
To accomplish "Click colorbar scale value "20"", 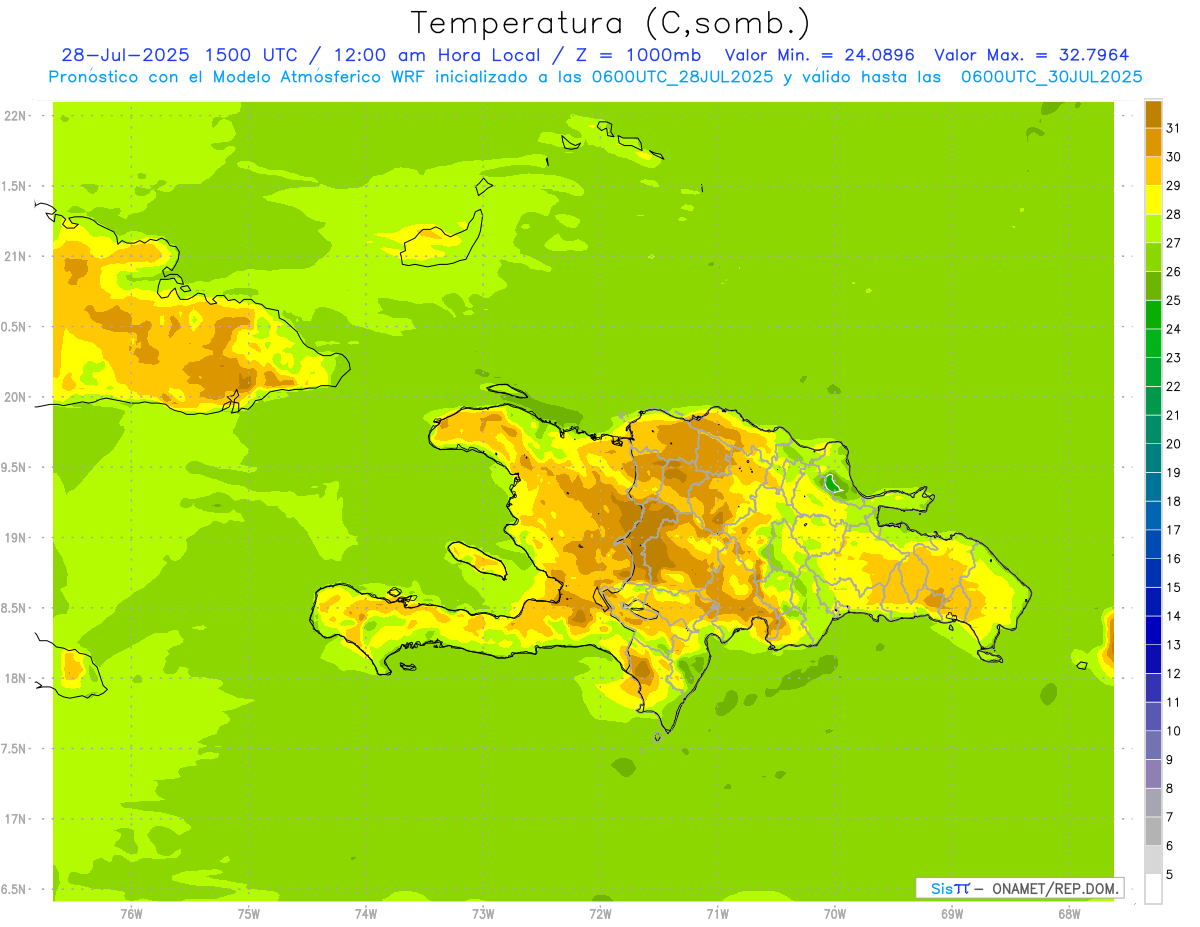I will click(x=1173, y=444).
